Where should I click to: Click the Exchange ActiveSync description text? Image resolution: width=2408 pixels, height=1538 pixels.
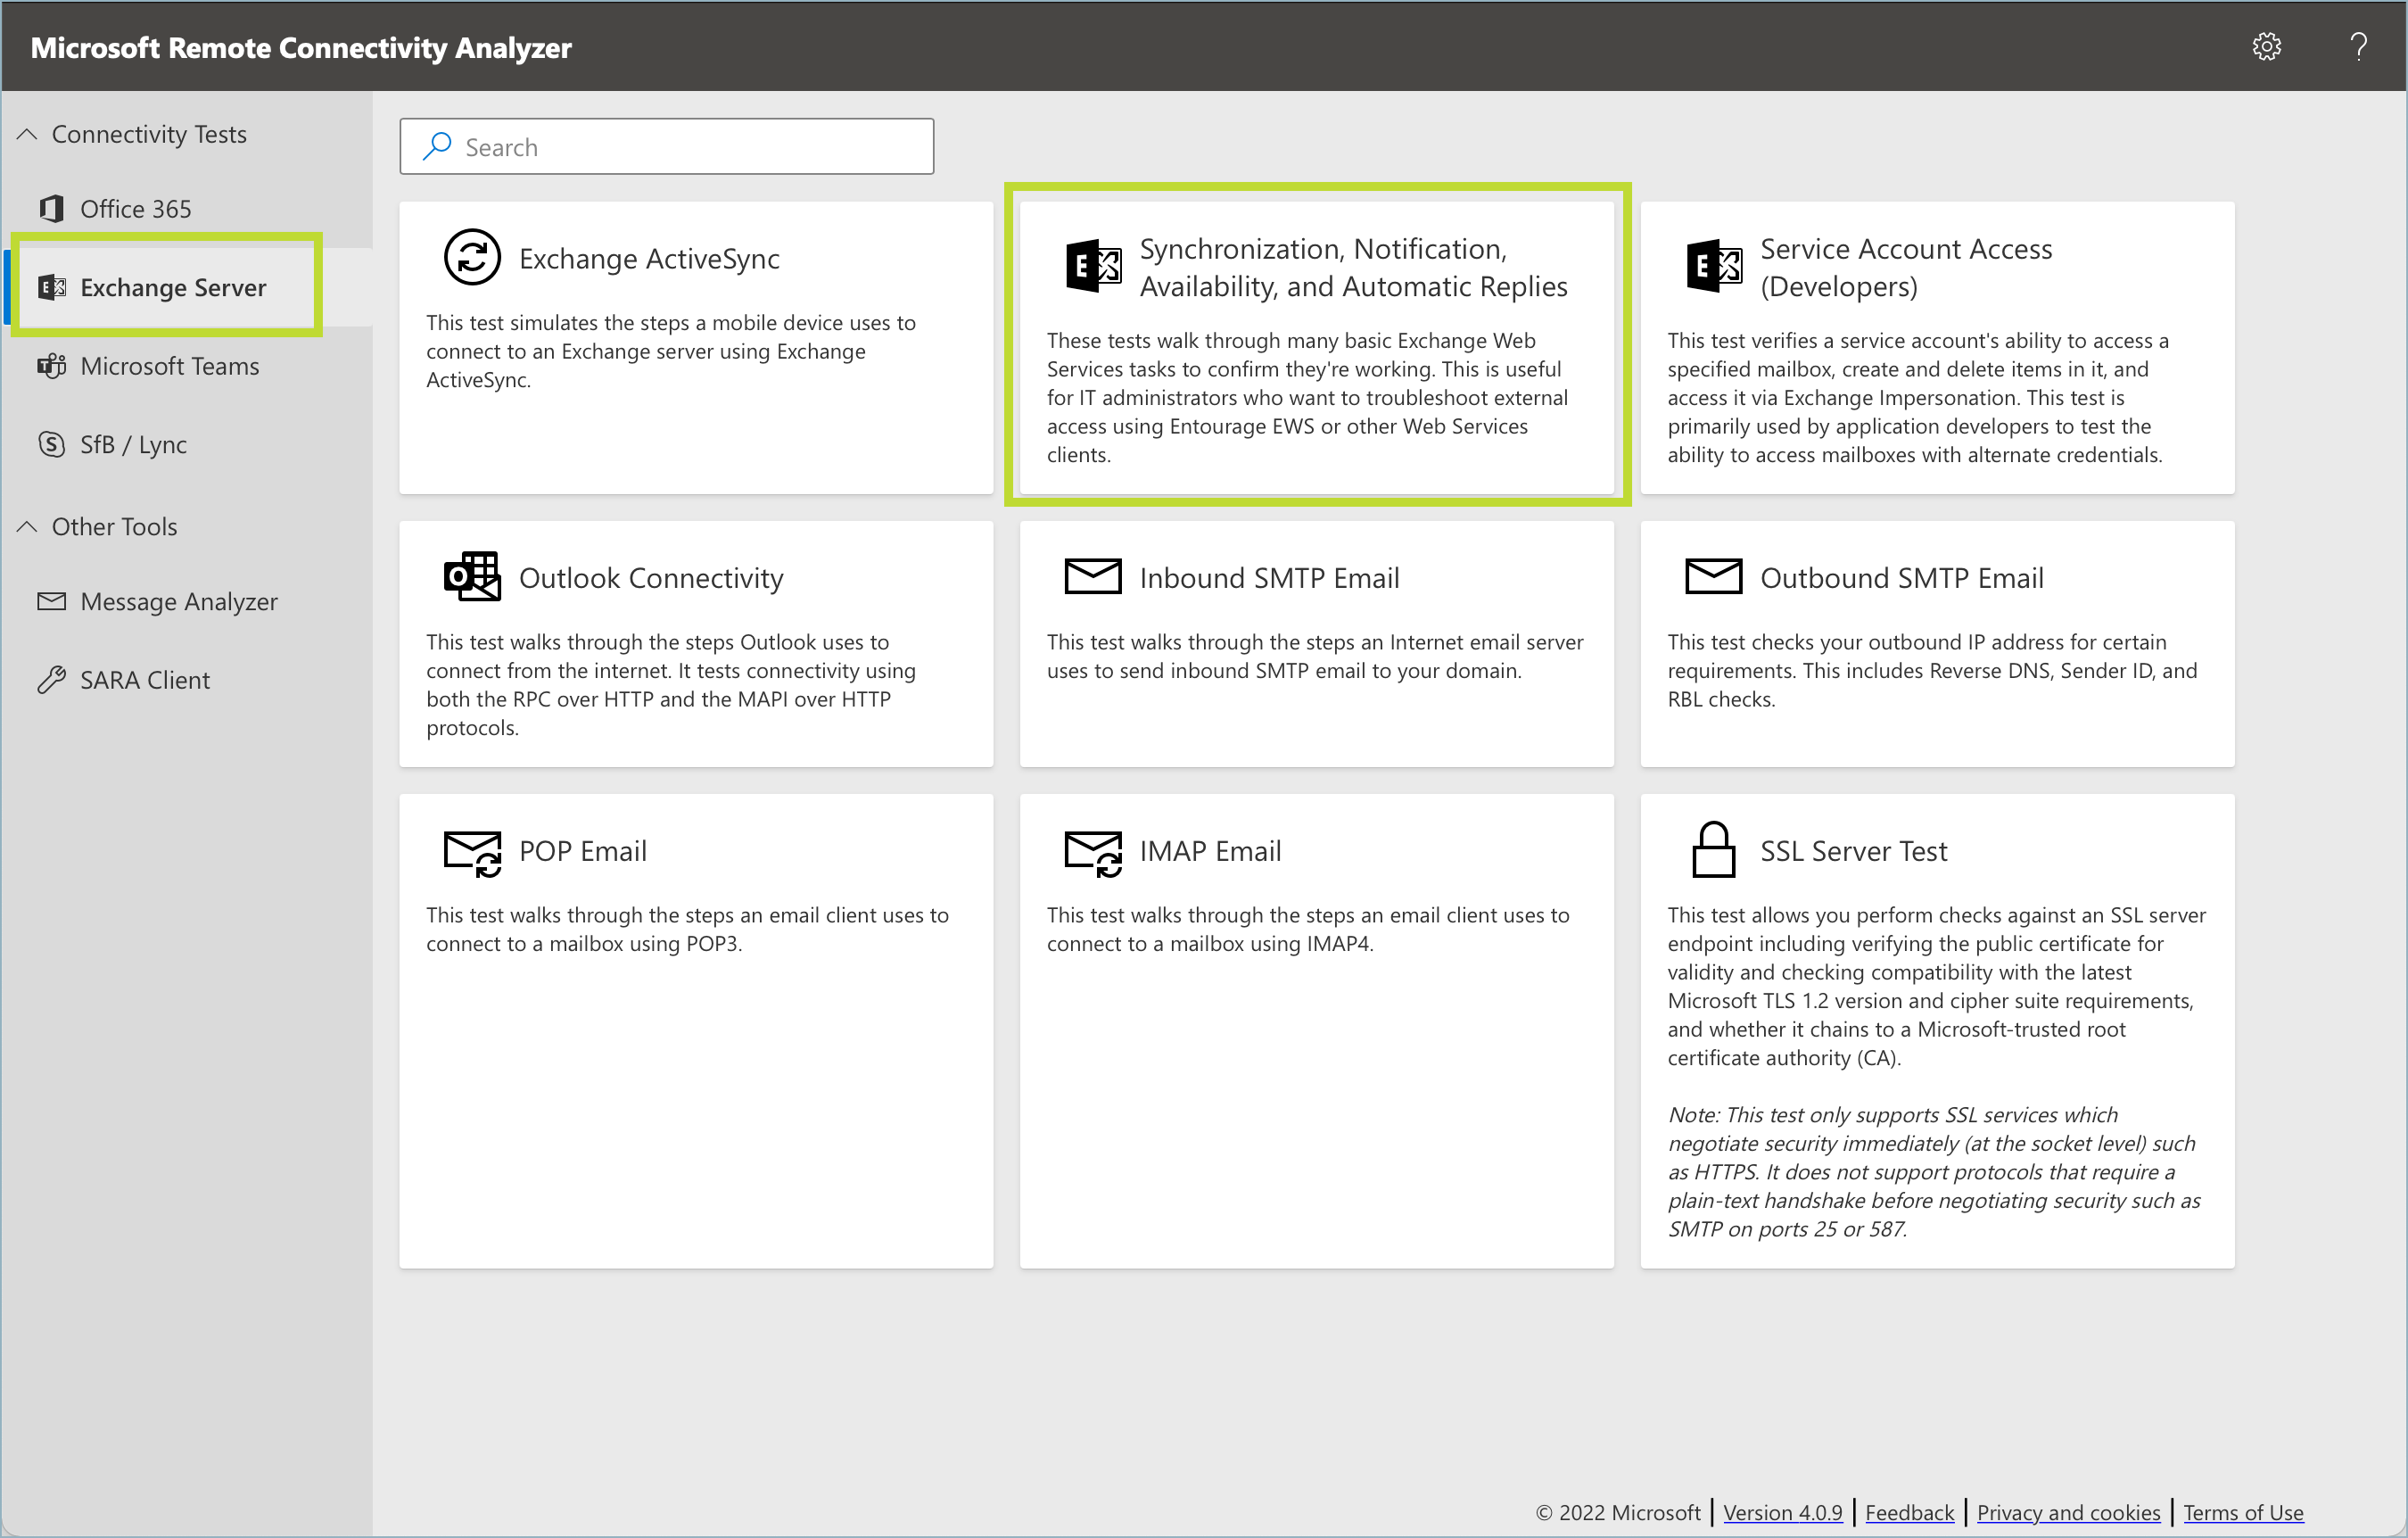click(x=671, y=351)
